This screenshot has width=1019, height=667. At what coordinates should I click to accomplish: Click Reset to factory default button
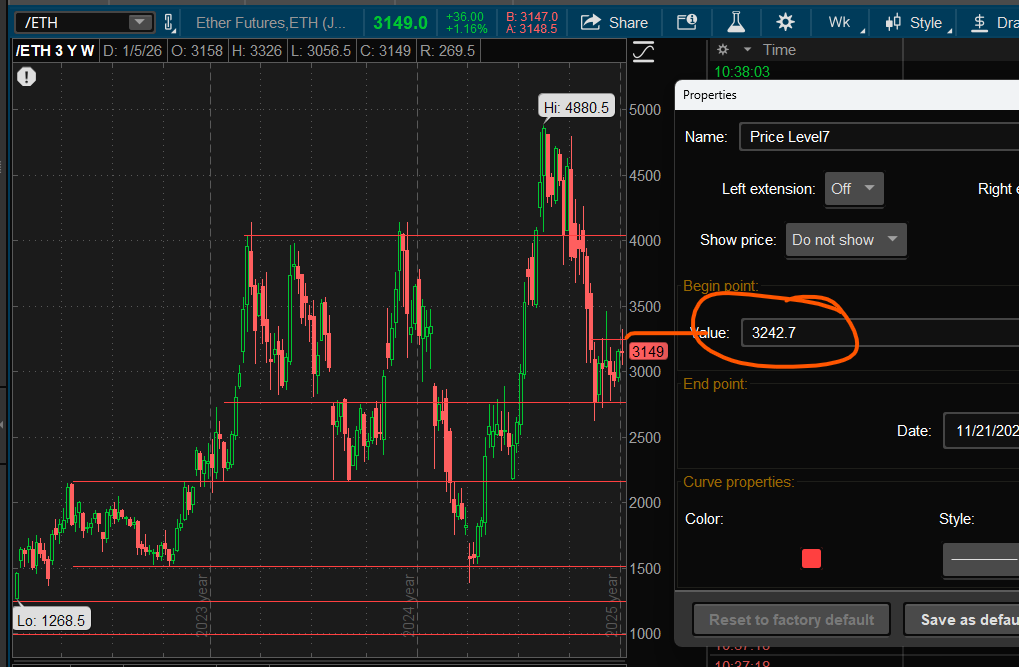click(792, 620)
